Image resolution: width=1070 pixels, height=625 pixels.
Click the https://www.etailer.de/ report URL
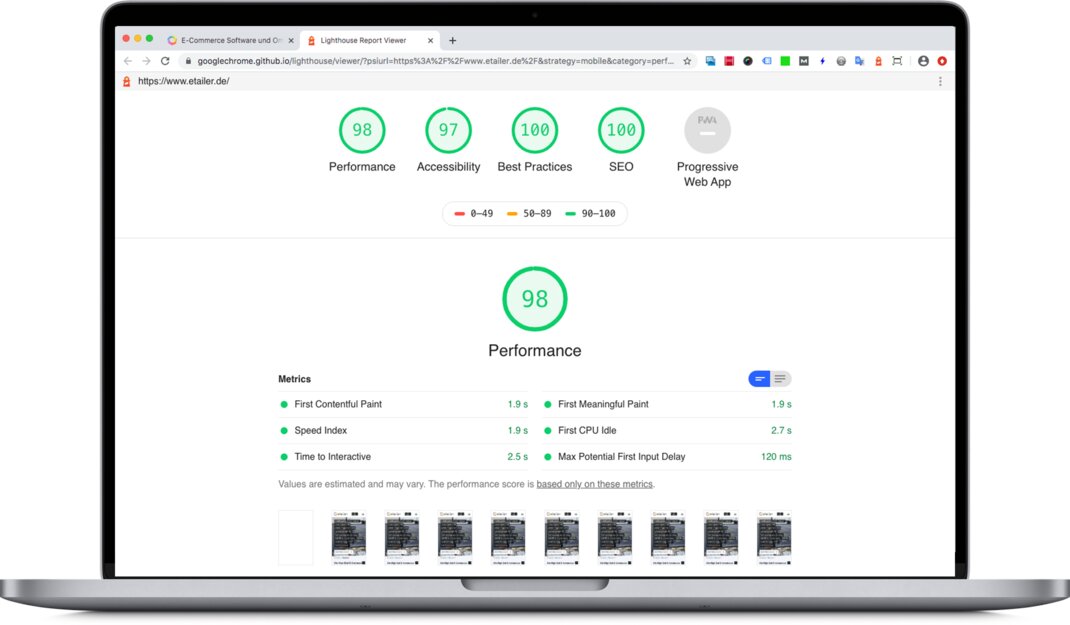point(183,81)
